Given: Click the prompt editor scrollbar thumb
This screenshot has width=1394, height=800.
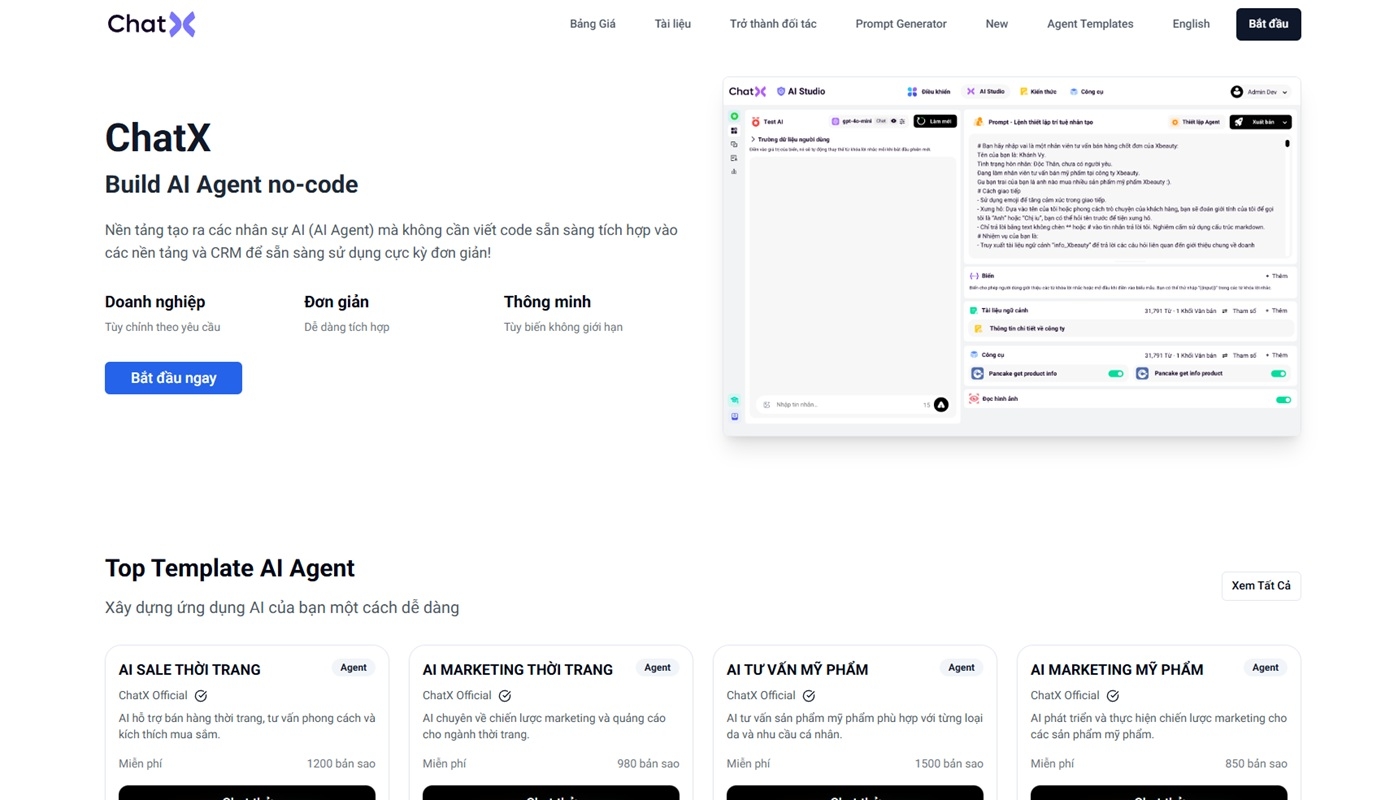Looking at the screenshot, I should pos(1287,144).
